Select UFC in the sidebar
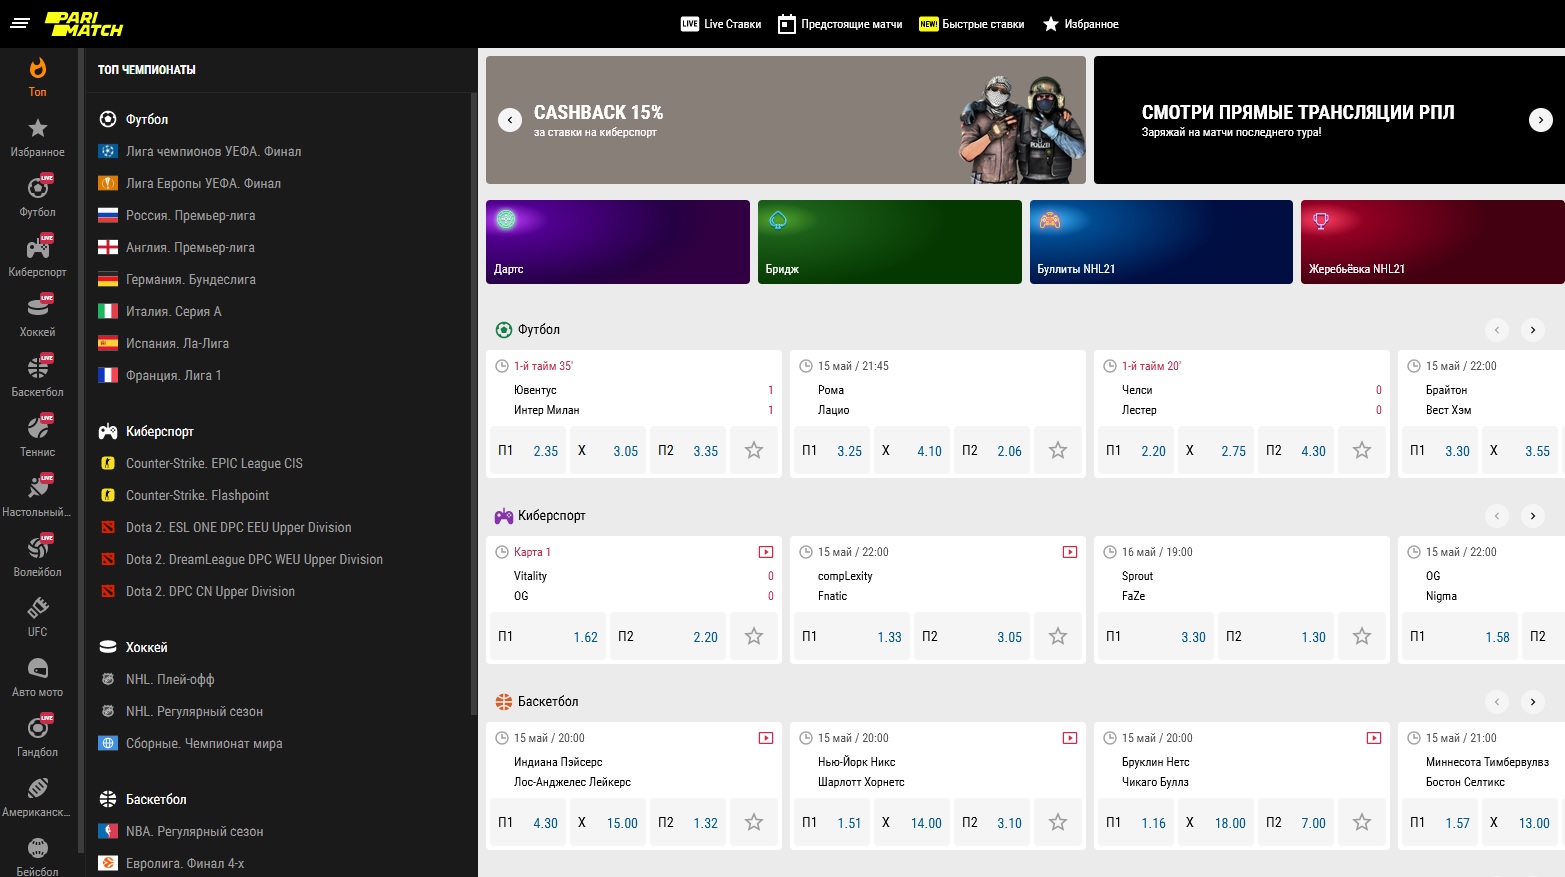 [38, 617]
